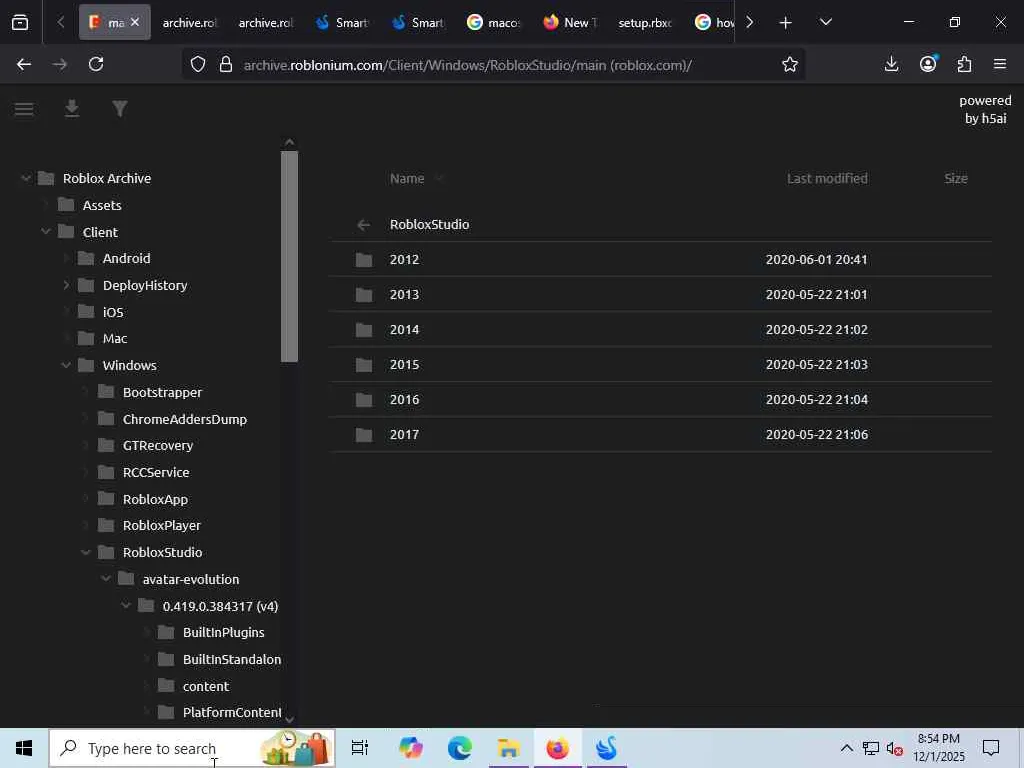Select iOS folder in the tree
Viewport: 1024px width, 768px height.
113,312
